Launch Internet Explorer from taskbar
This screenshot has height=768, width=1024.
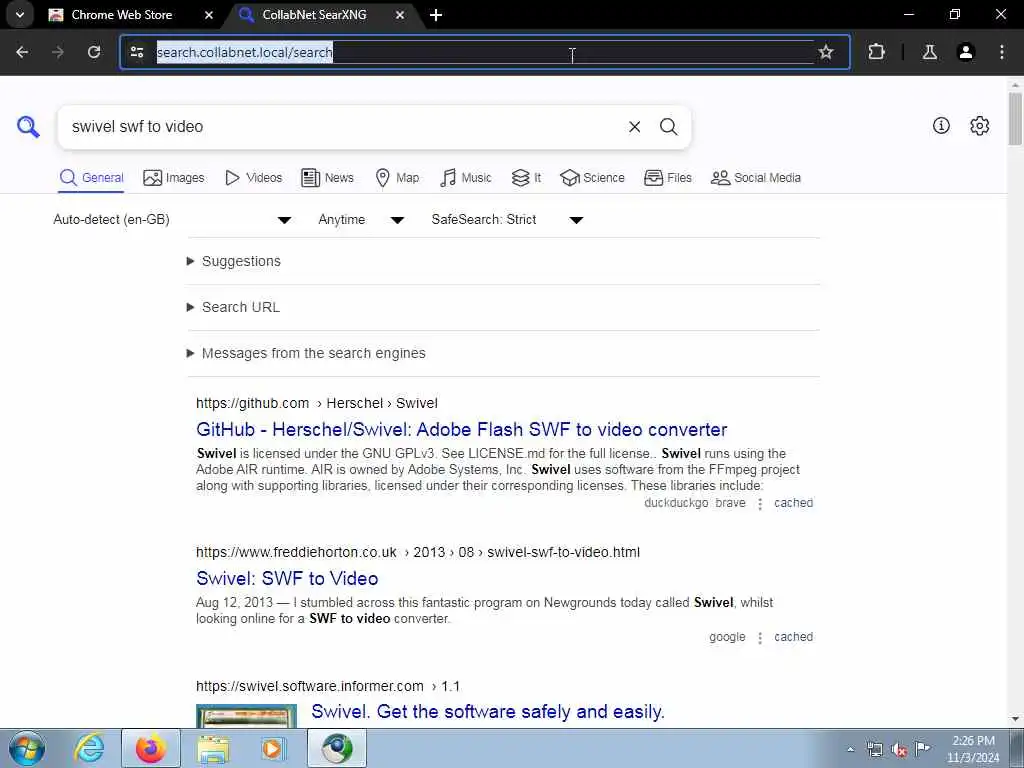89,748
